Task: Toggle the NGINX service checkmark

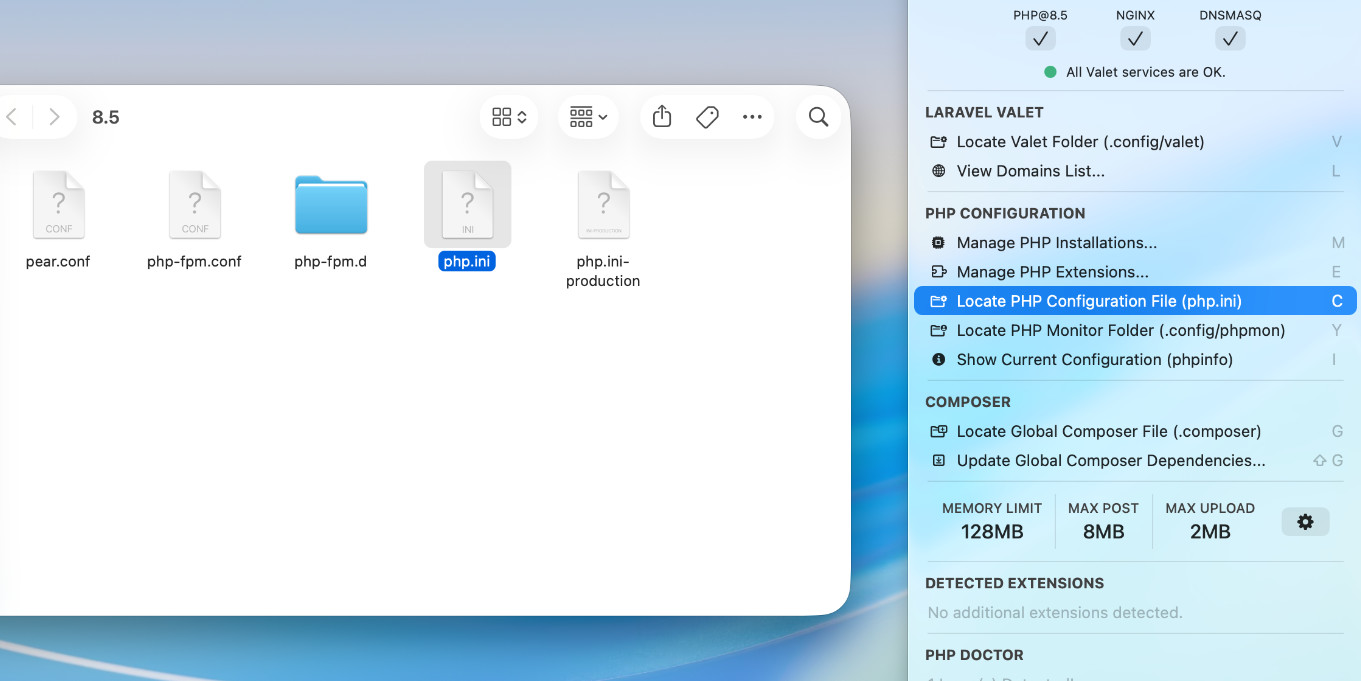Action: coord(1135,39)
